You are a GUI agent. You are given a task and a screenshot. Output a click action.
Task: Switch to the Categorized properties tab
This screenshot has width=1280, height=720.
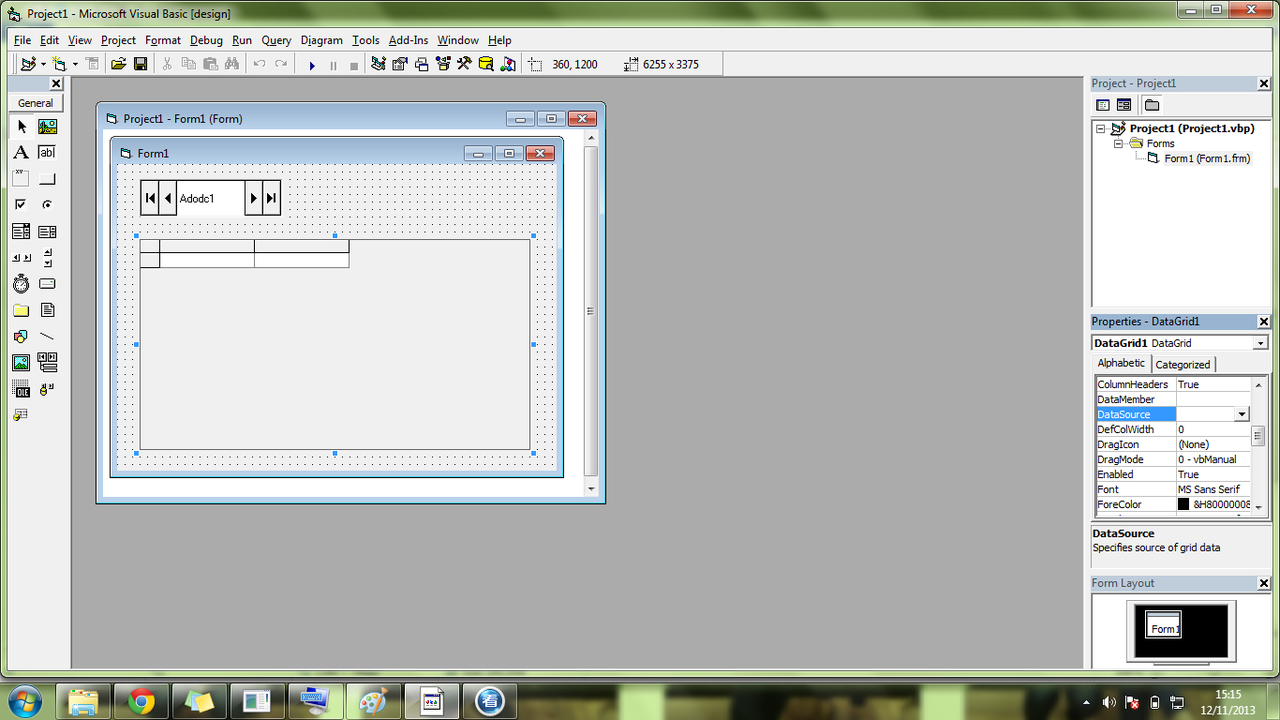click(1183, 364)
